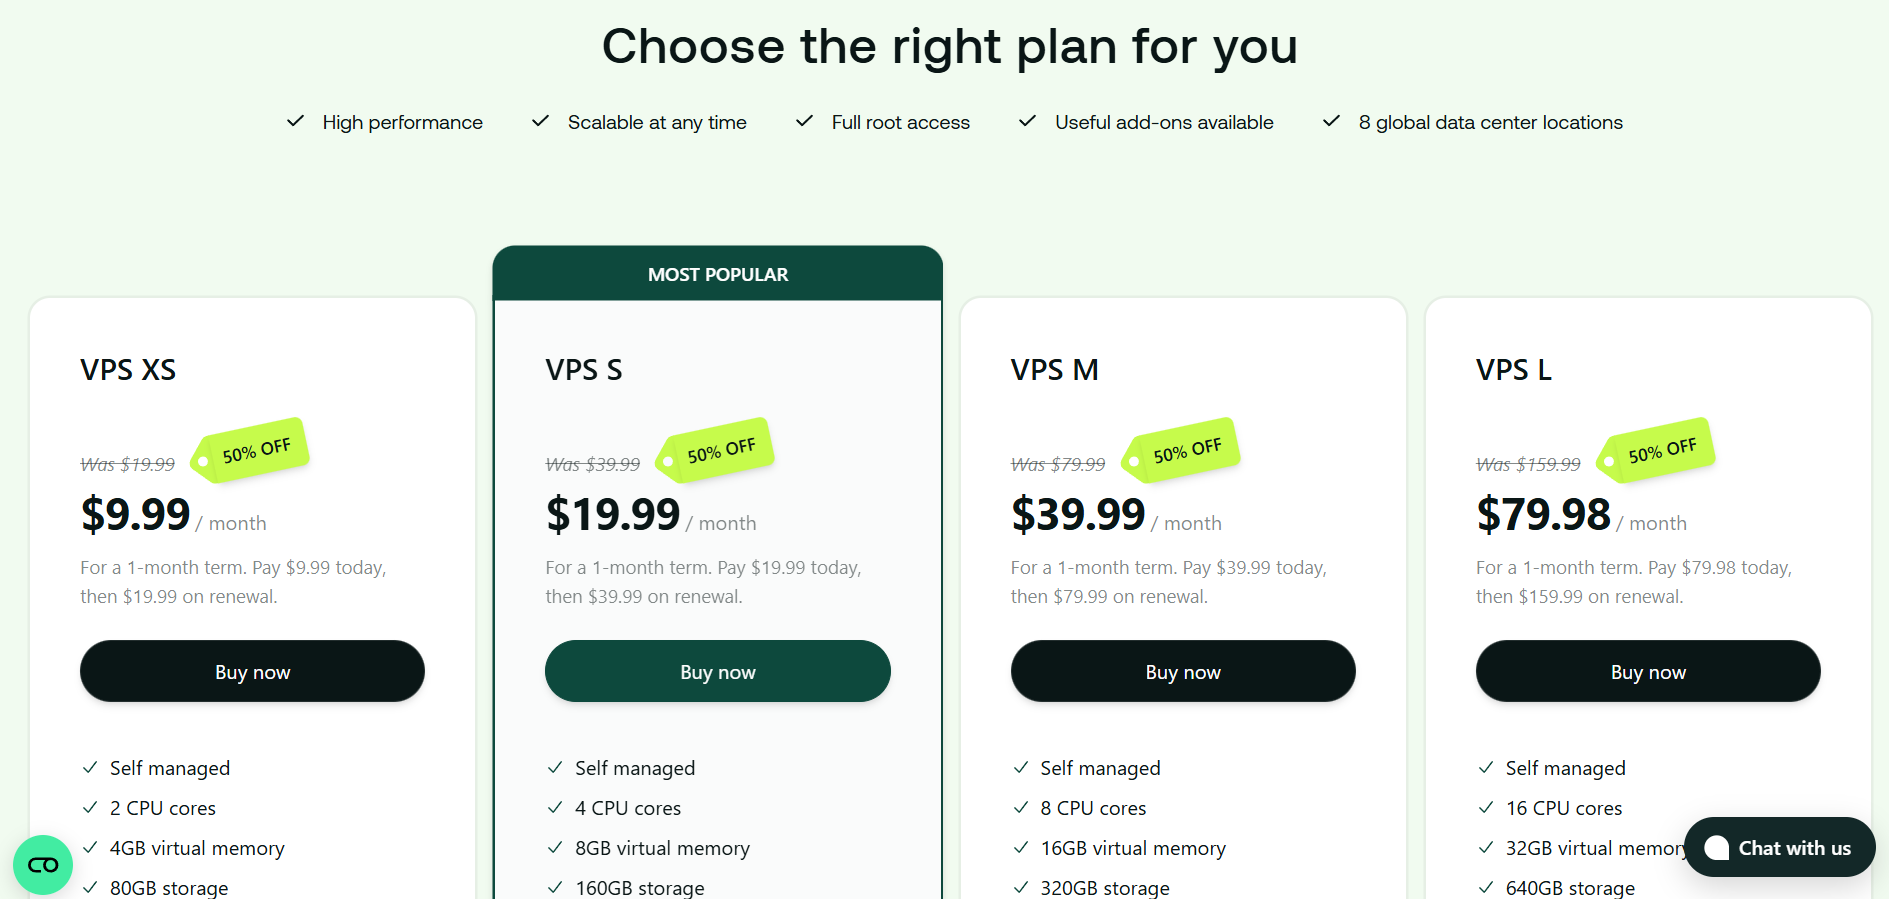The height and width of the screenshot is (899, 1889).
Task: Click the MOST POPULAR banner
Action: click(x=718, y=274)
